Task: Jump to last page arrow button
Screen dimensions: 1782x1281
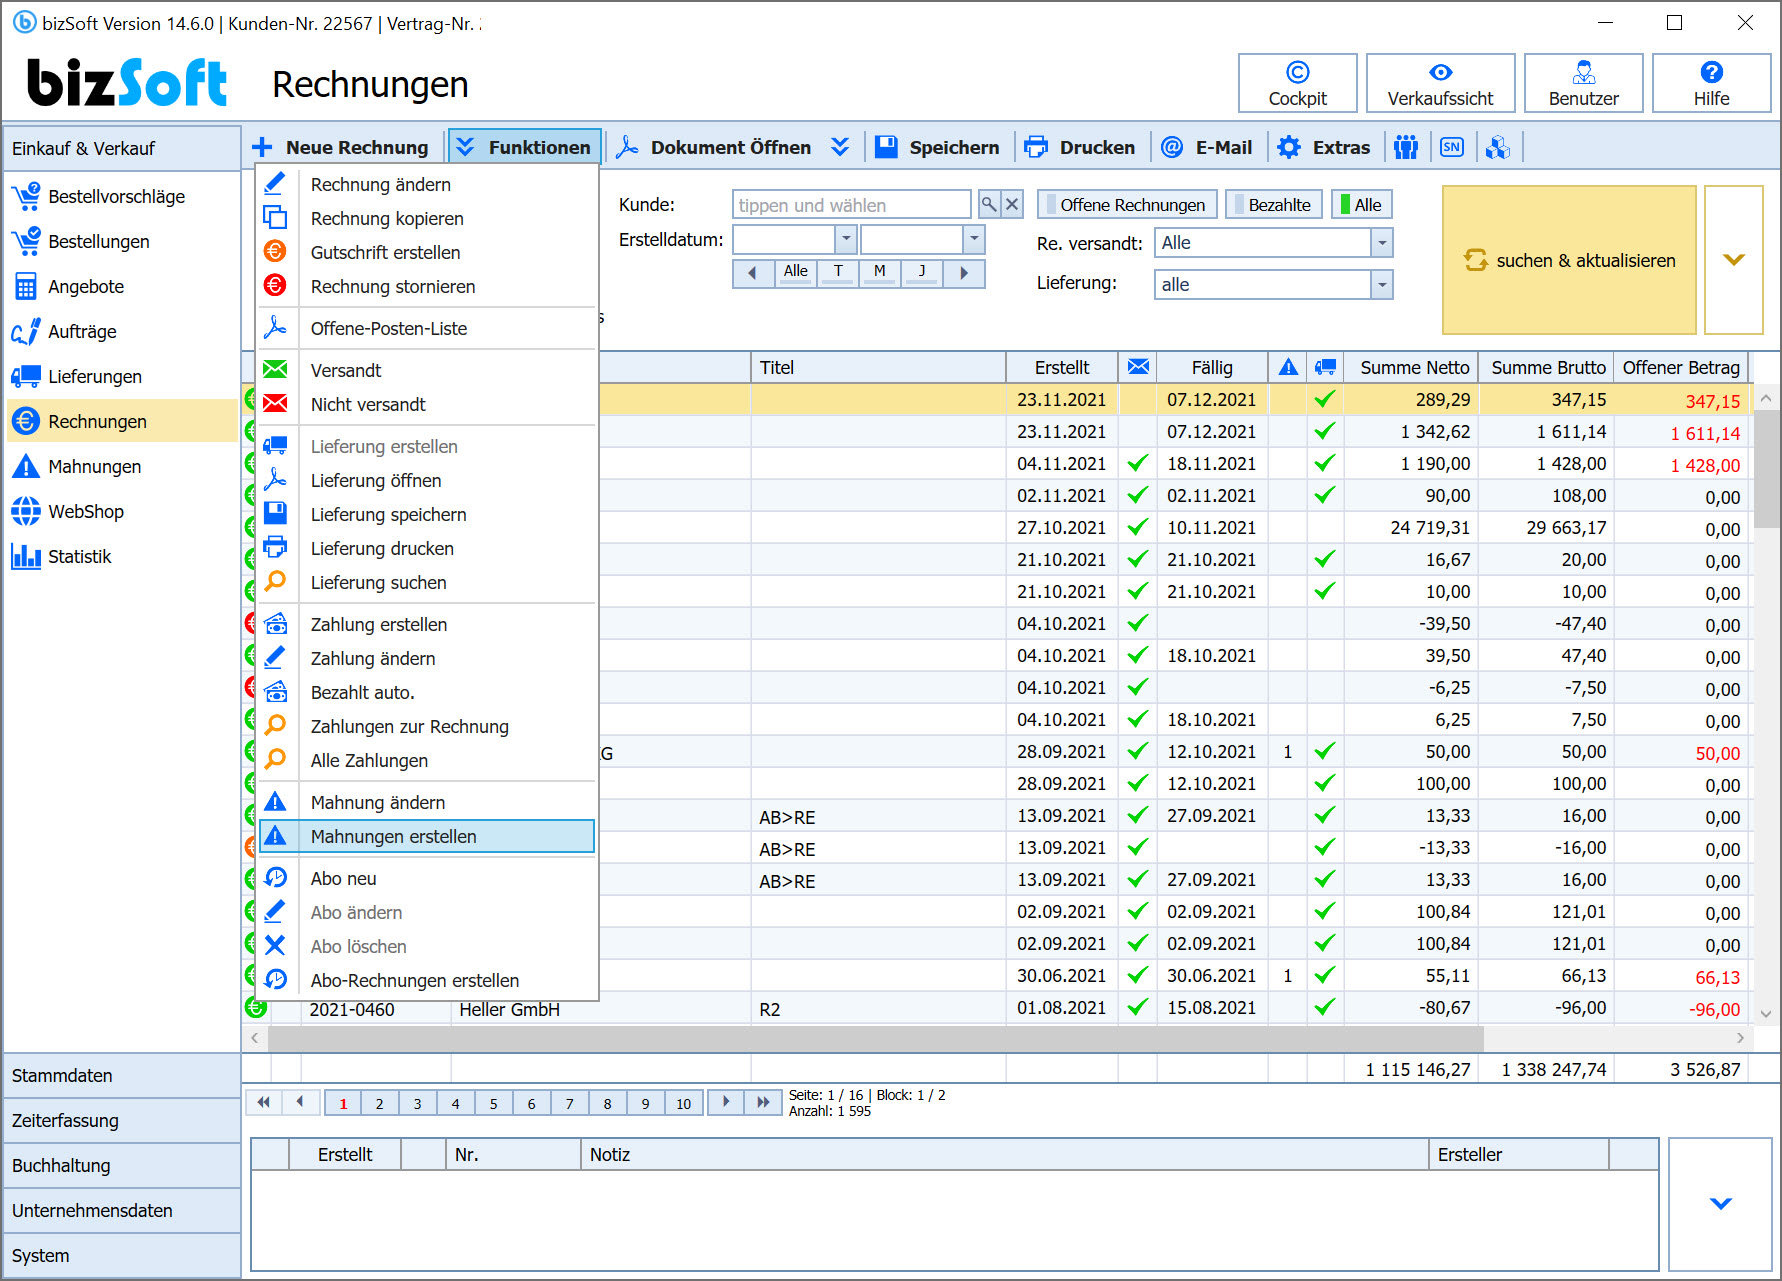Action: [x=763, y=1102]
